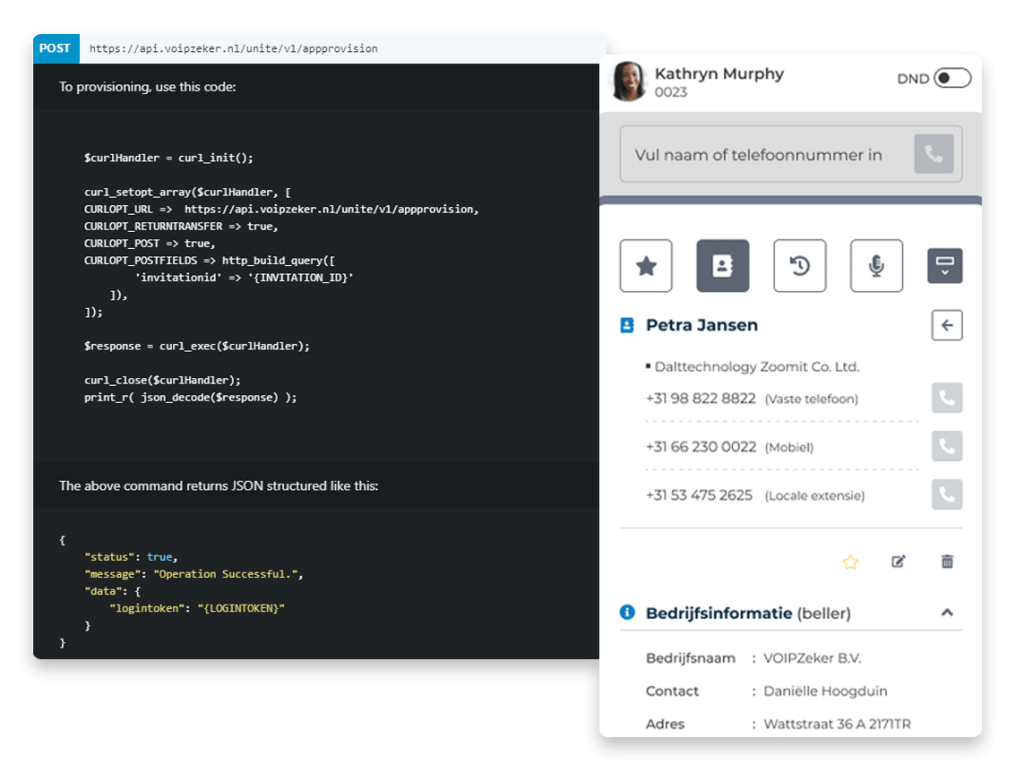Click the Bedrijfsinformatie info icon
1024x764 pixels.
[627, 613]
